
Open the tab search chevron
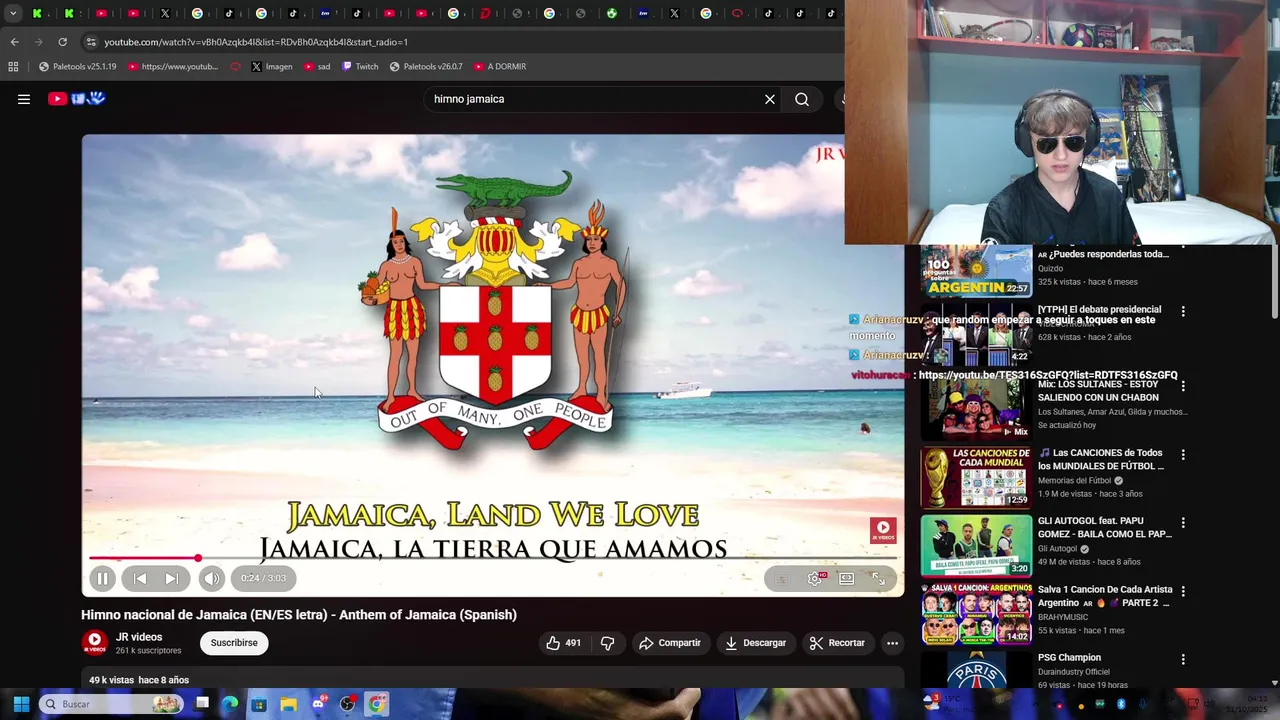pos(13,14)
